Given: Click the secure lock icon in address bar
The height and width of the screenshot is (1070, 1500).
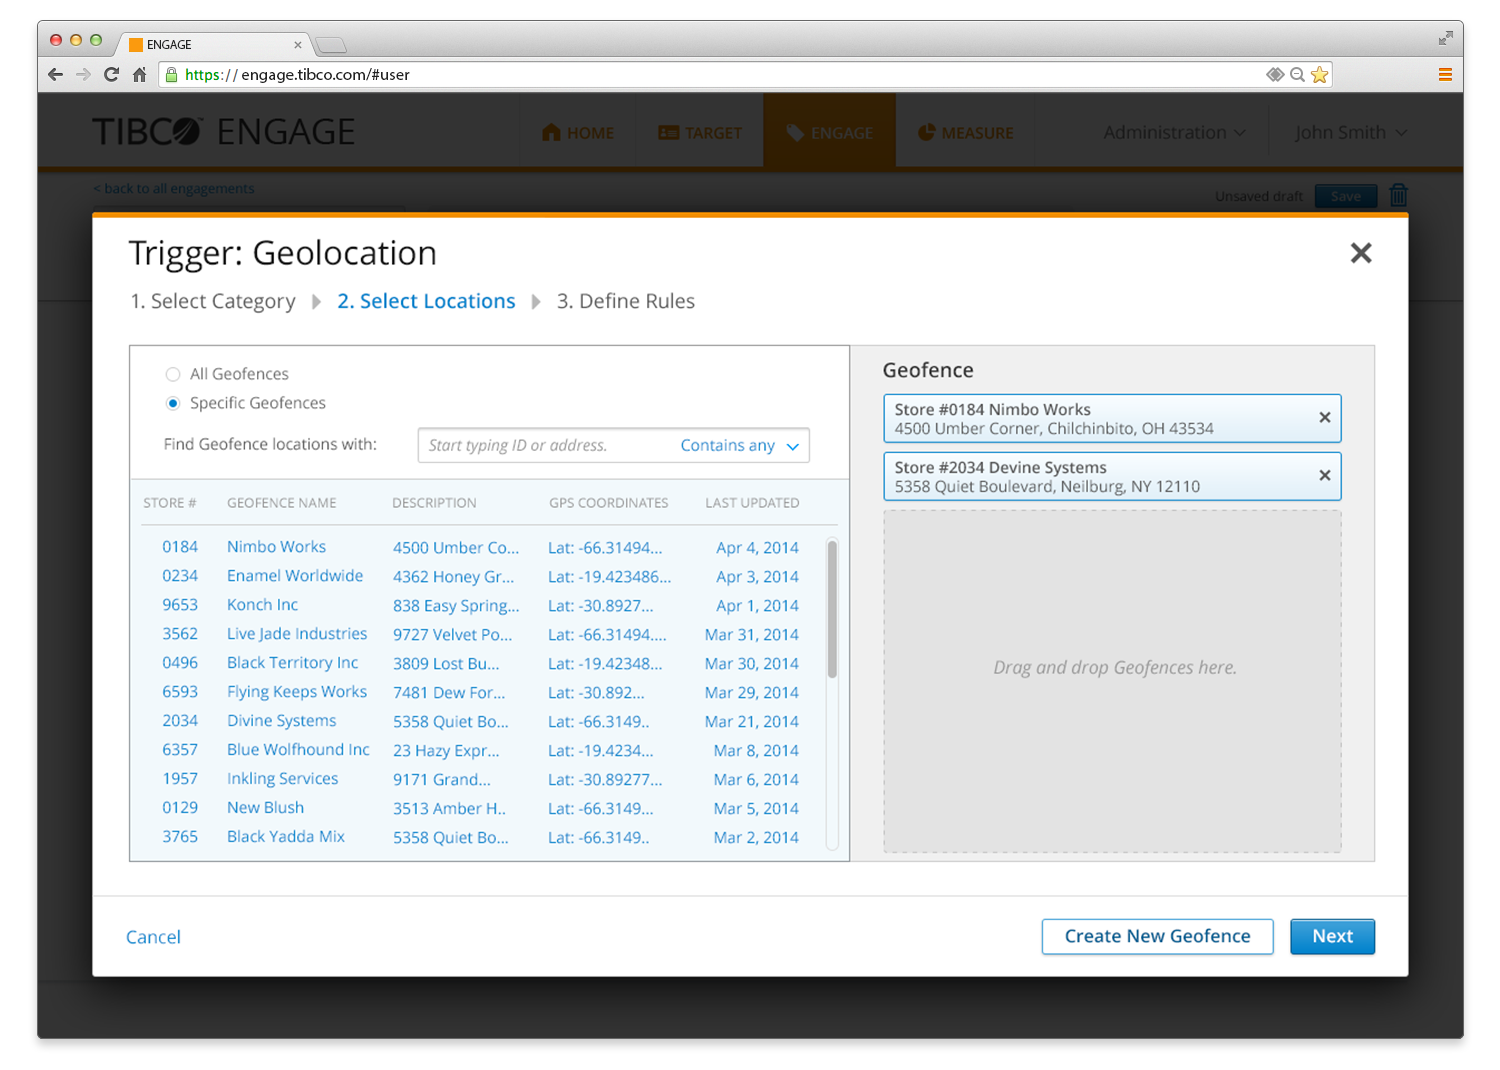Looking at the screenshot, I should point(171,74).
